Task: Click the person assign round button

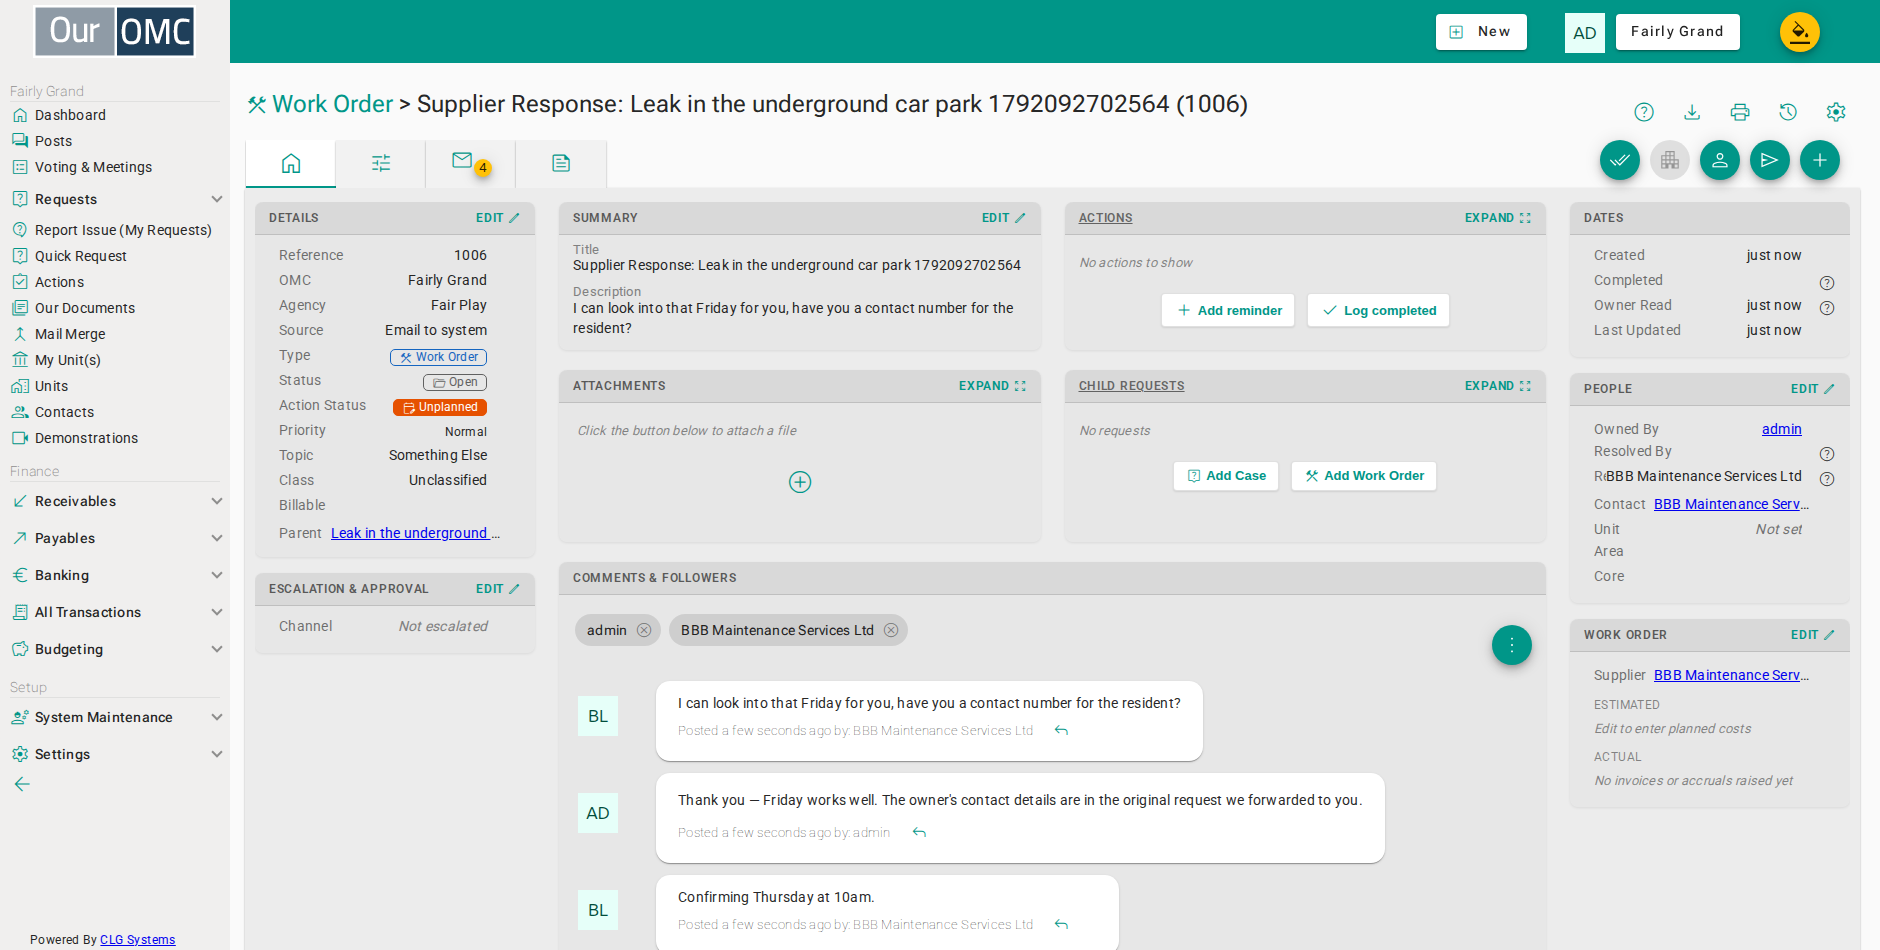Action: (1720, 160)
